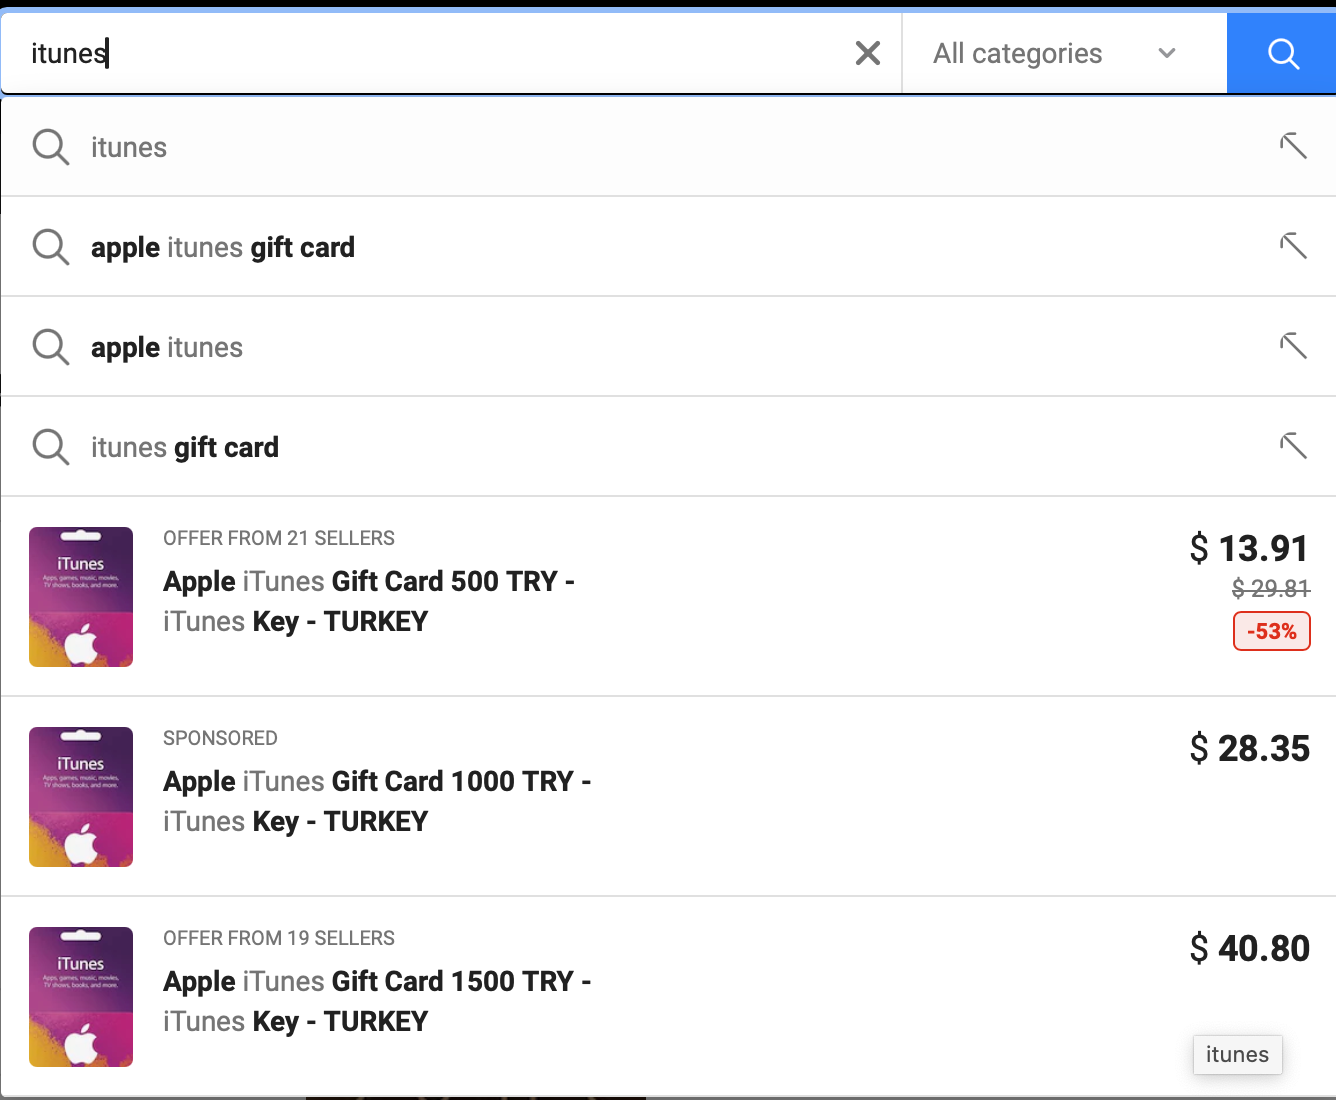This screenshot has height=1100, width=1336.
Task: Click magnifier icon of "itunes" suggestion row
Action: point(50,147)
